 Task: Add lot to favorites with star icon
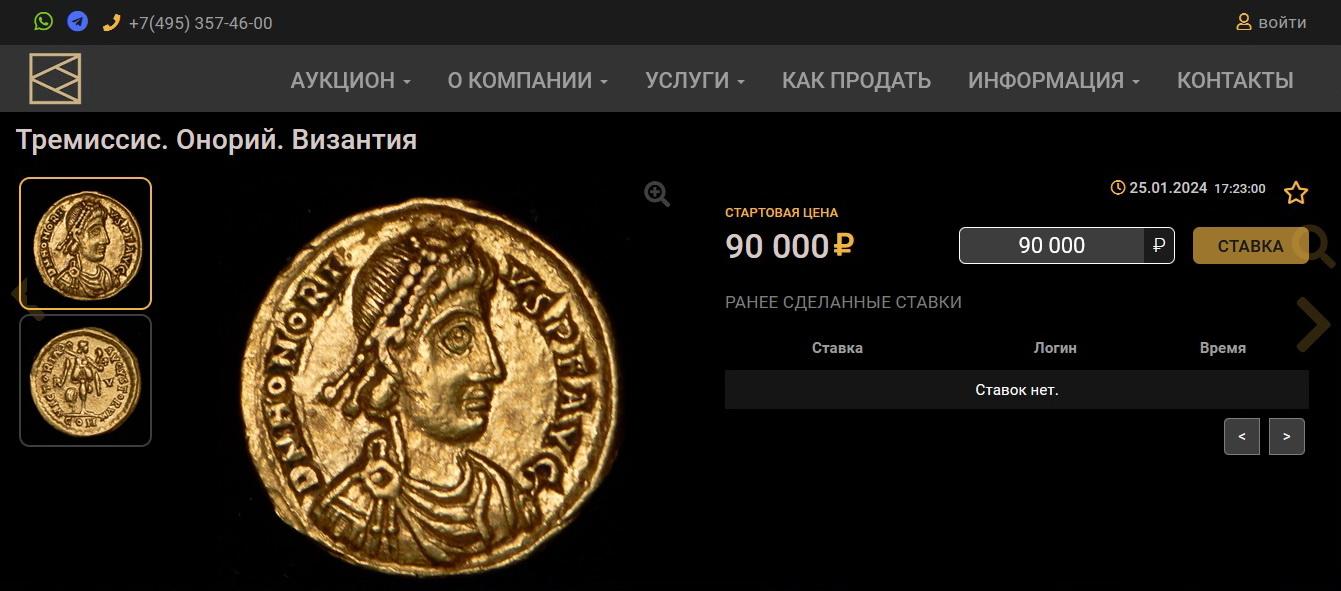click(x=1296, y=193)
